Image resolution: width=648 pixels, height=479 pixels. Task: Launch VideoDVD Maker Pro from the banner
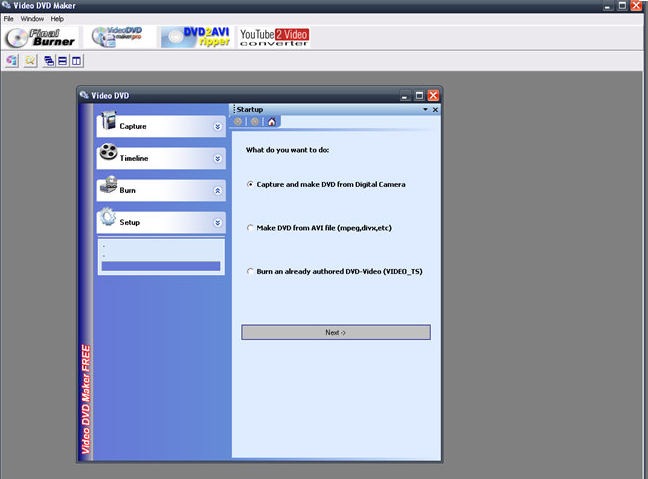pyautogui.click(x=118, y=37)
